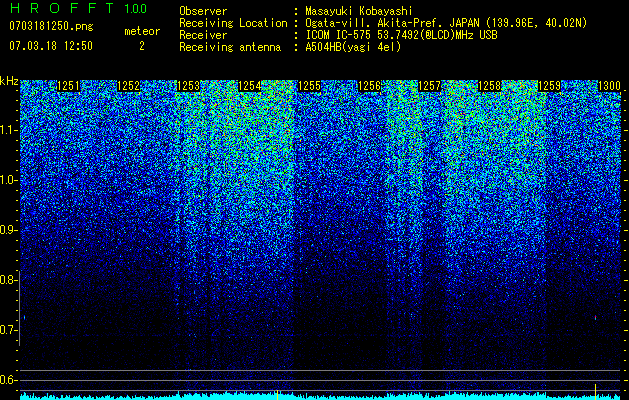
Task: Click the 0.8 kHz axis label
Action: (x=9, y=280)
